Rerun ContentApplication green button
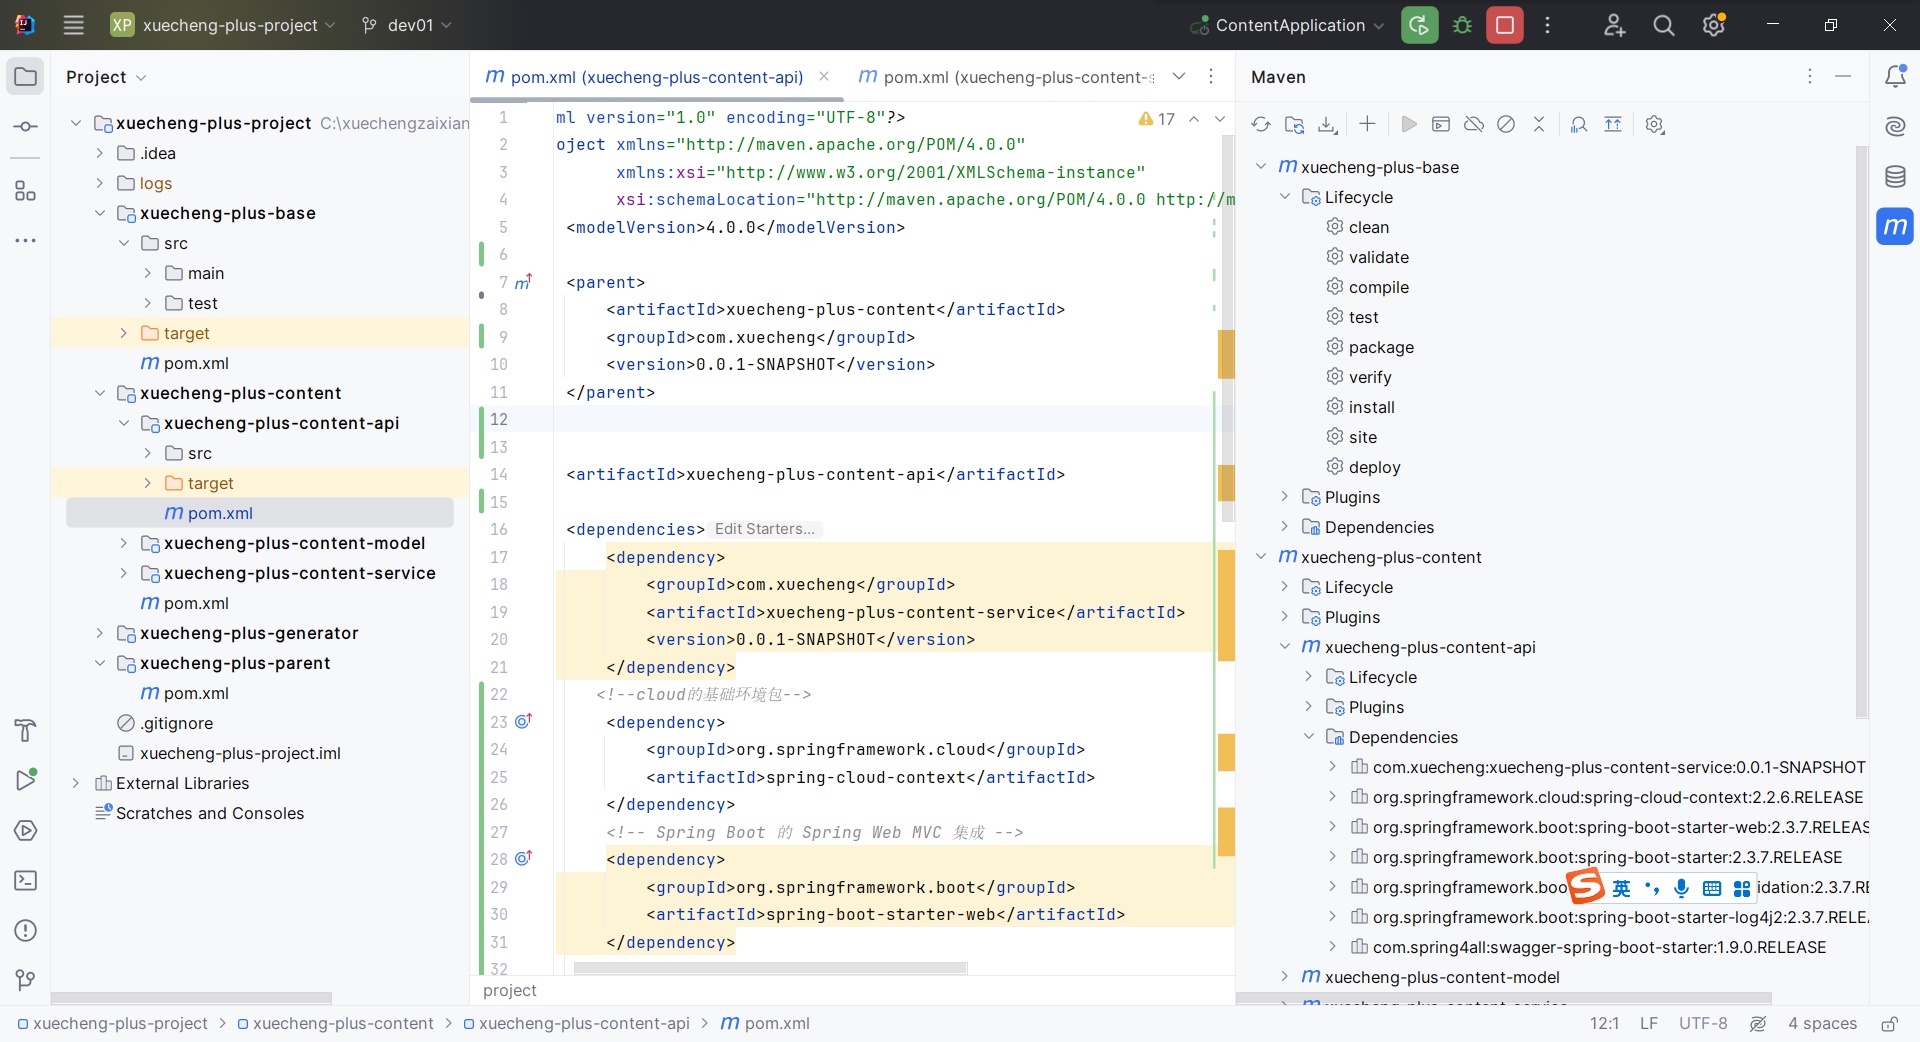This screenshot has height=1042, width=1920. coord(1419,25)
